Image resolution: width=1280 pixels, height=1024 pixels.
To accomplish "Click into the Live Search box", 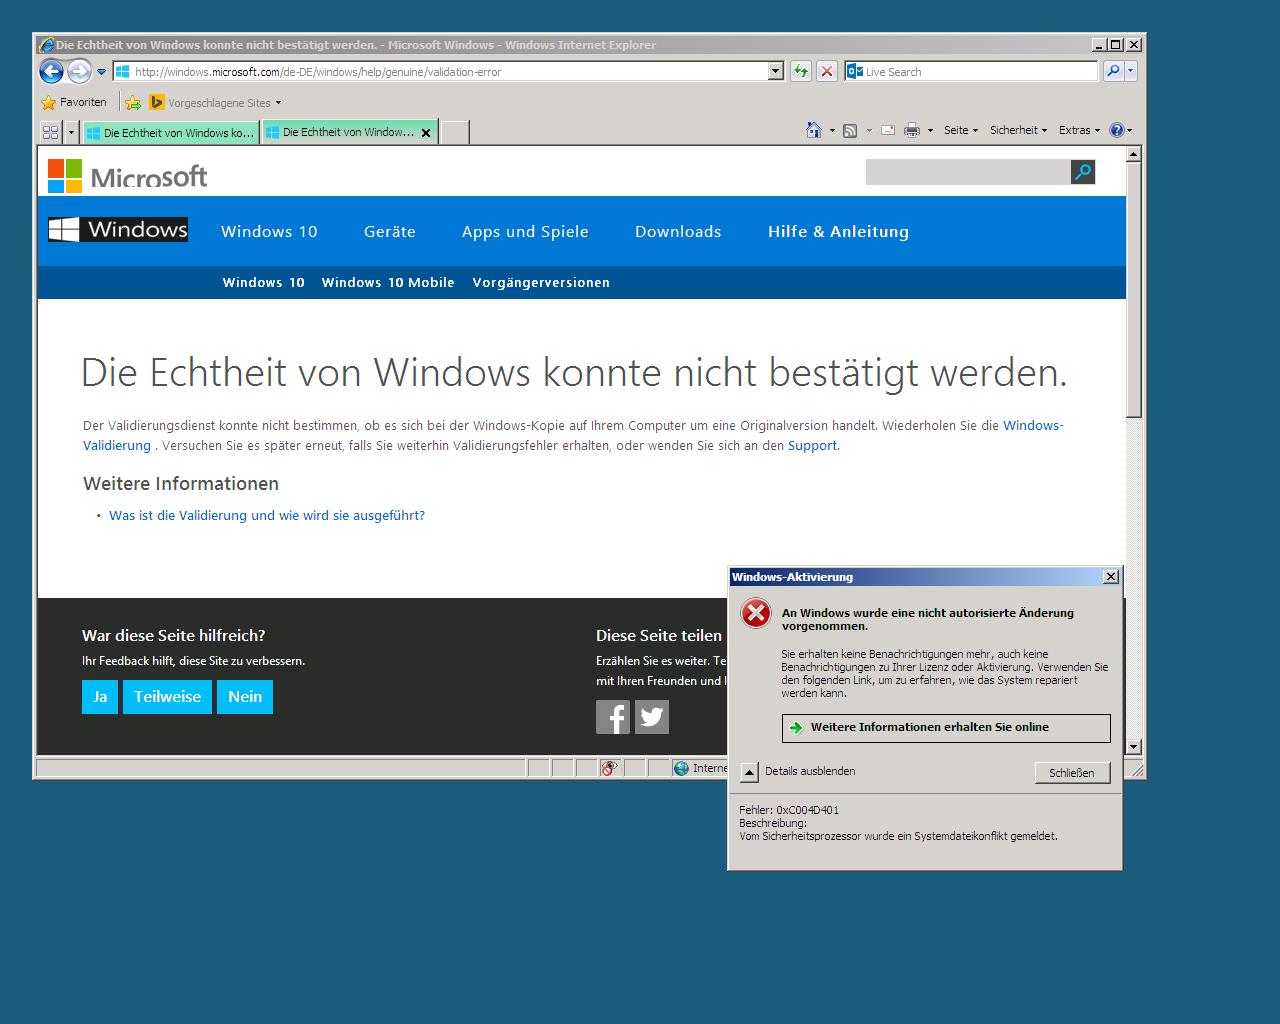I will pyautogui.click(x=971, y=72).
